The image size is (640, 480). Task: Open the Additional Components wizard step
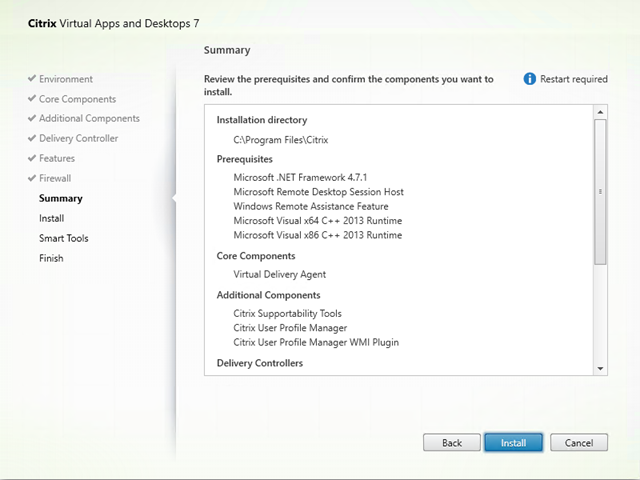(x=89, y=118)
